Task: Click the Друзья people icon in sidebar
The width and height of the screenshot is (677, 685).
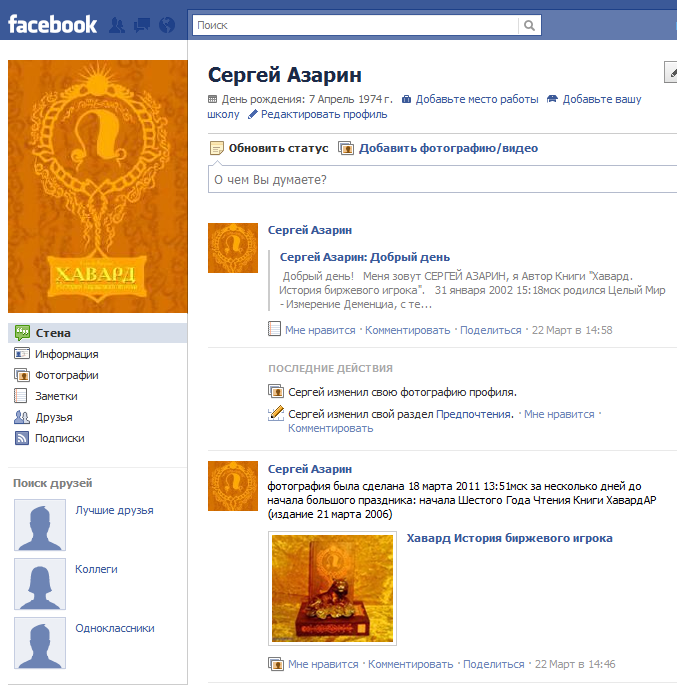Action: 22,417
